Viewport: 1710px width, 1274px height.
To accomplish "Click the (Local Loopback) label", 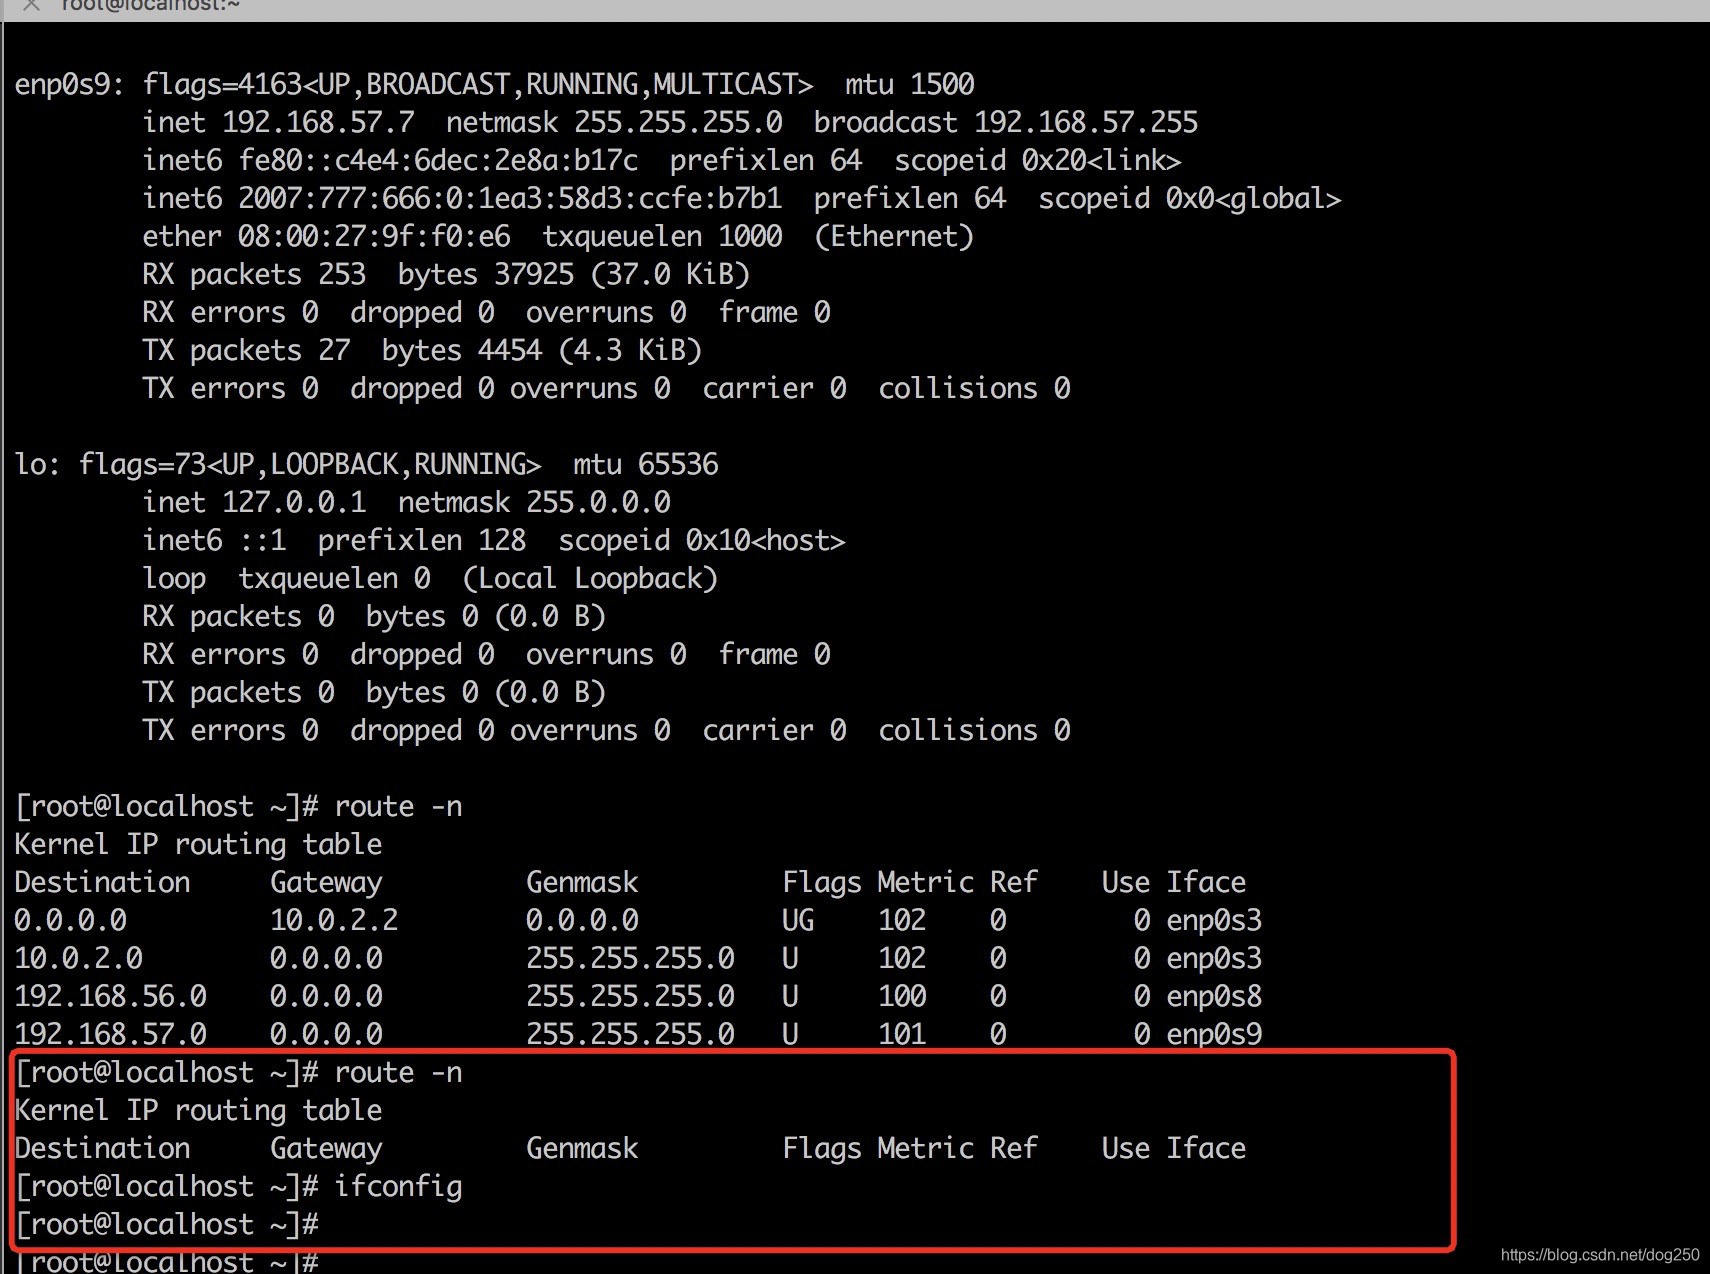I will (x=590, y=579).
